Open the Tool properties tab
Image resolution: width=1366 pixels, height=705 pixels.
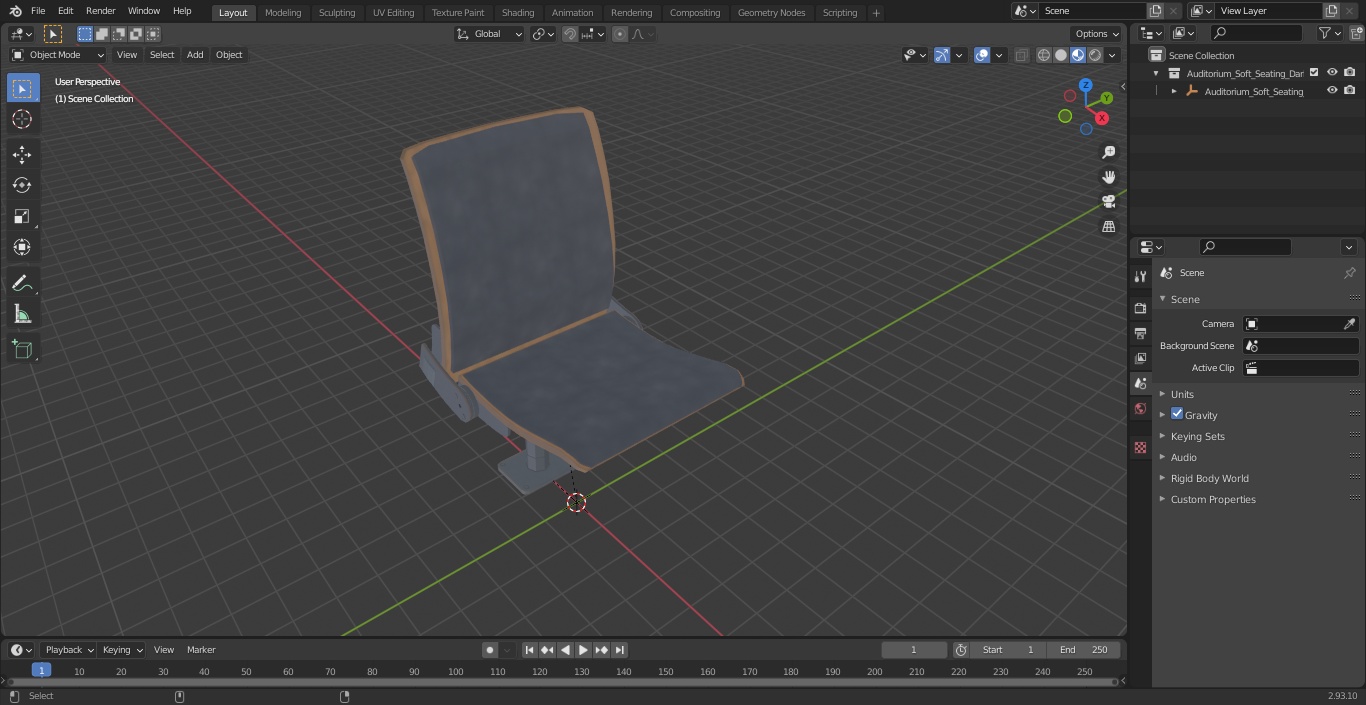(1140, 277)
